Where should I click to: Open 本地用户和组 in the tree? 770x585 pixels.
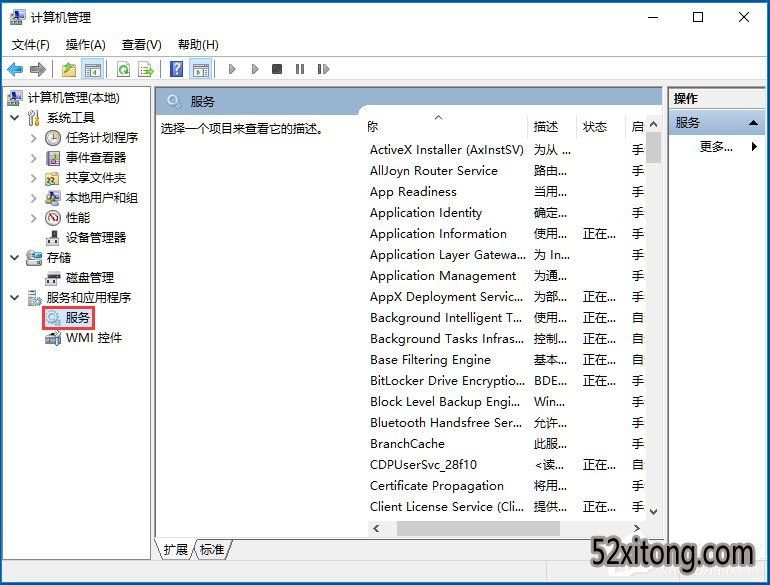(102, 198)
